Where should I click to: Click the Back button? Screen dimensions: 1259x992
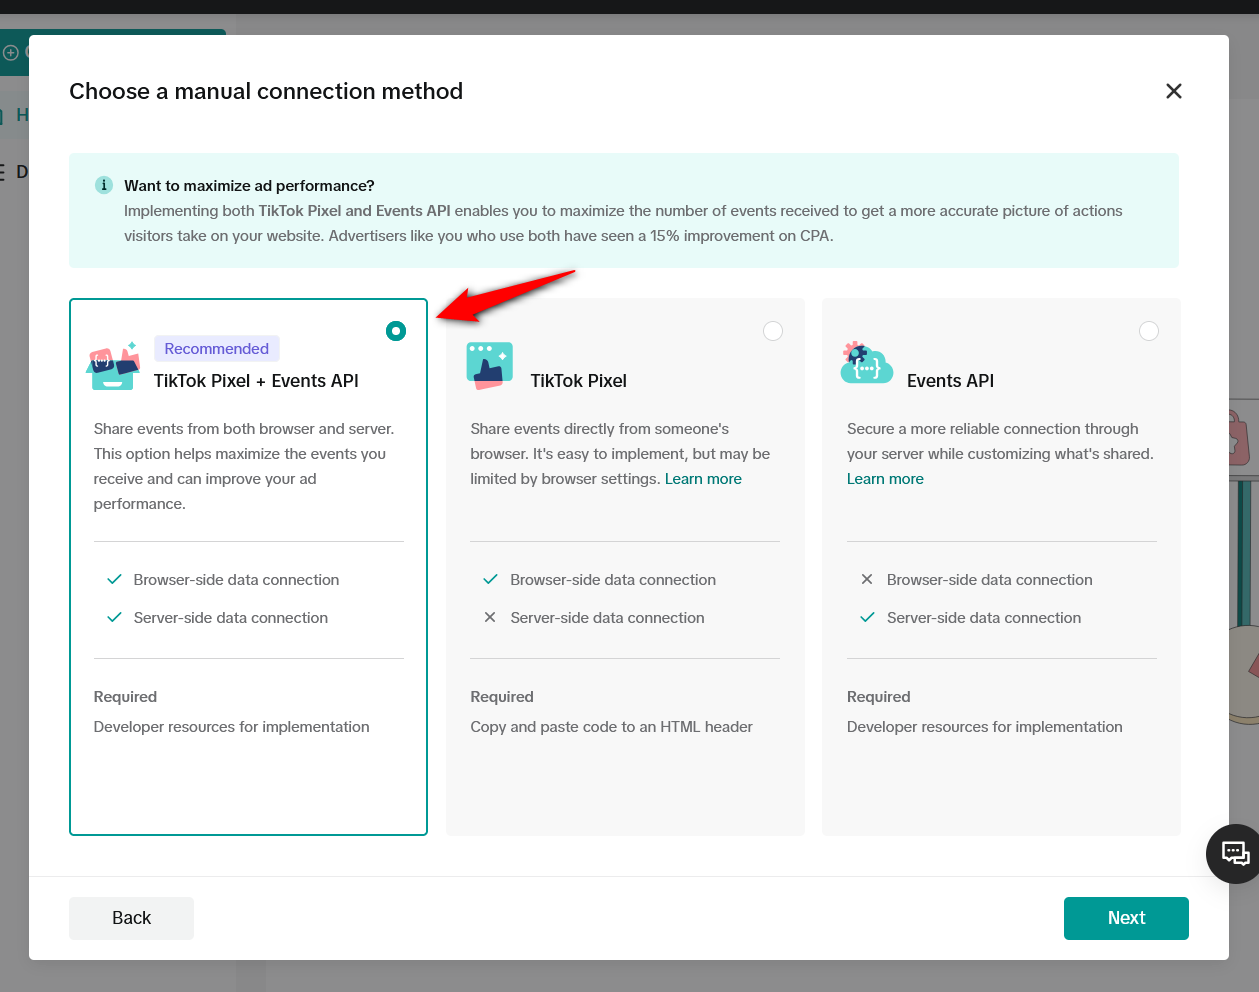tap(131, 918)
